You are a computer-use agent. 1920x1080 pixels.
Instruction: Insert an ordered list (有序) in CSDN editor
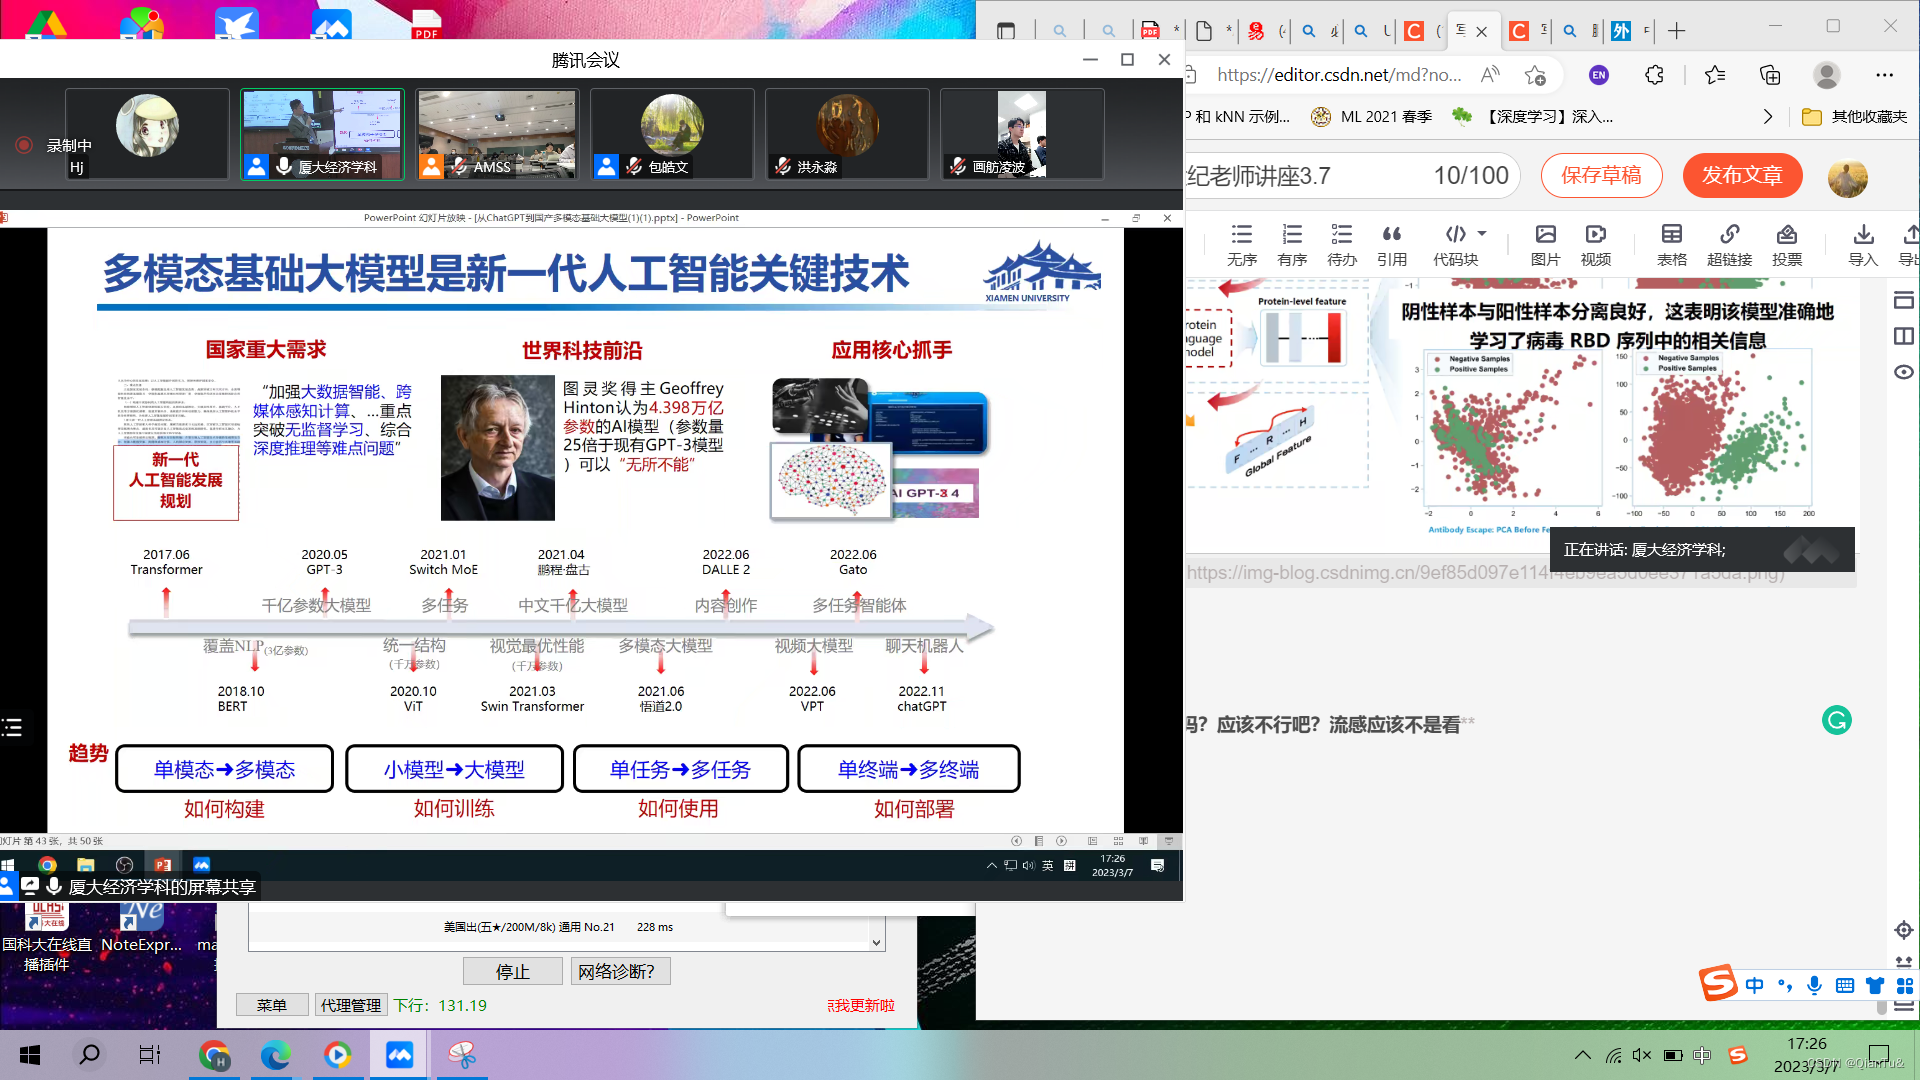pyautogui.click(x=1292, y=245)
